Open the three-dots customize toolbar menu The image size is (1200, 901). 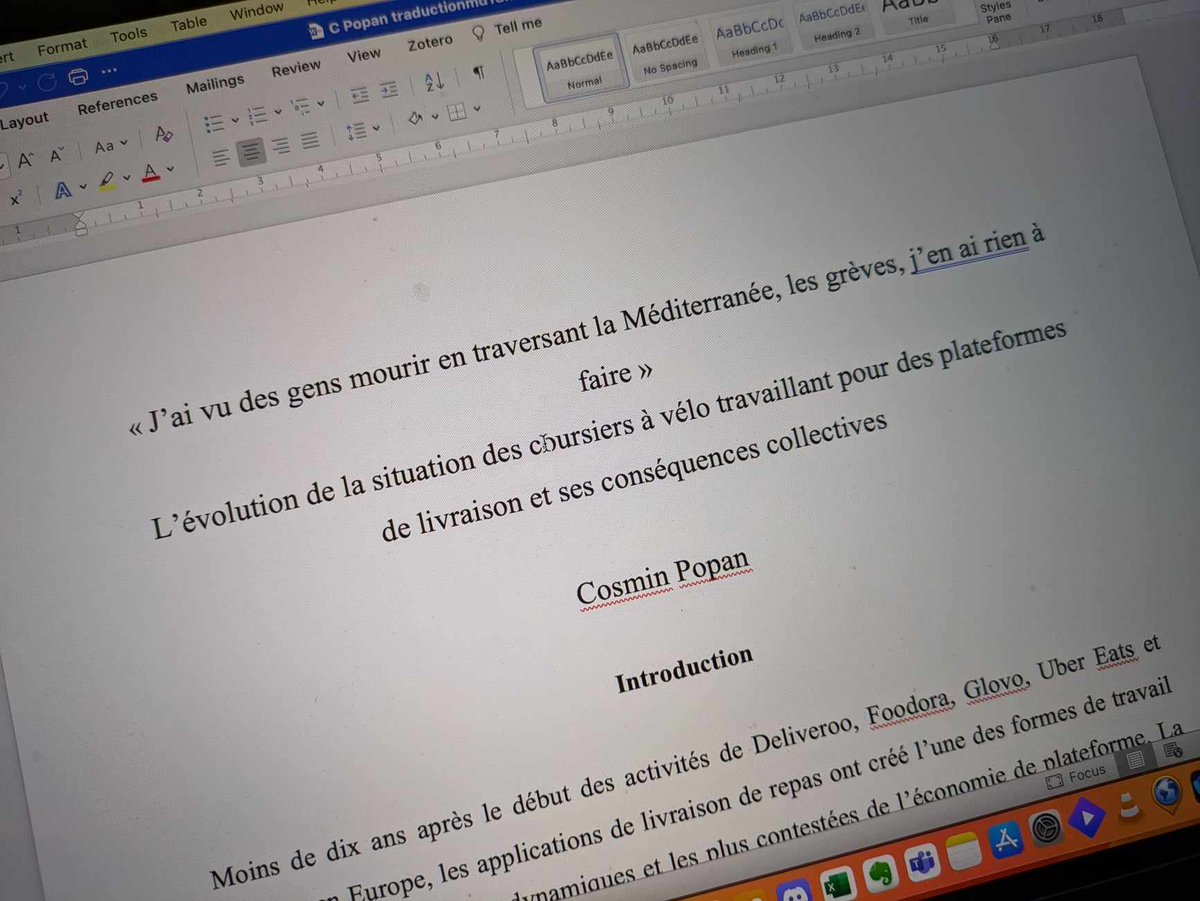coord(109,71)
